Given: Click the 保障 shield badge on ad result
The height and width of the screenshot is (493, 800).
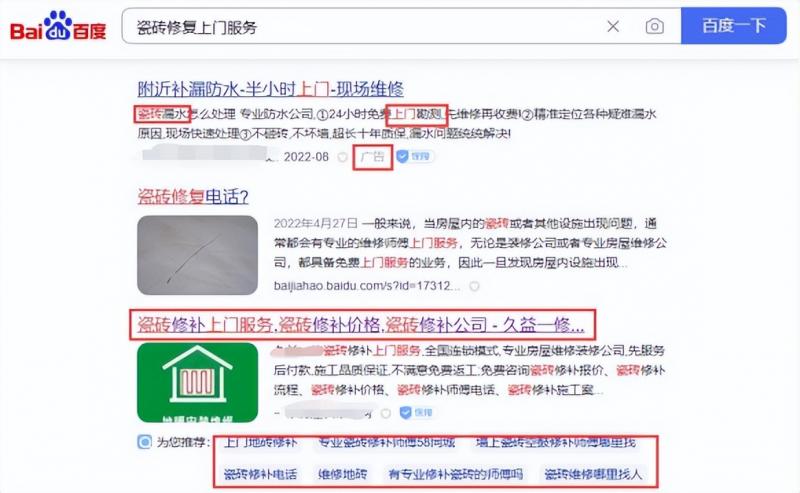Looking at the screenshot, I should (415, 157).
